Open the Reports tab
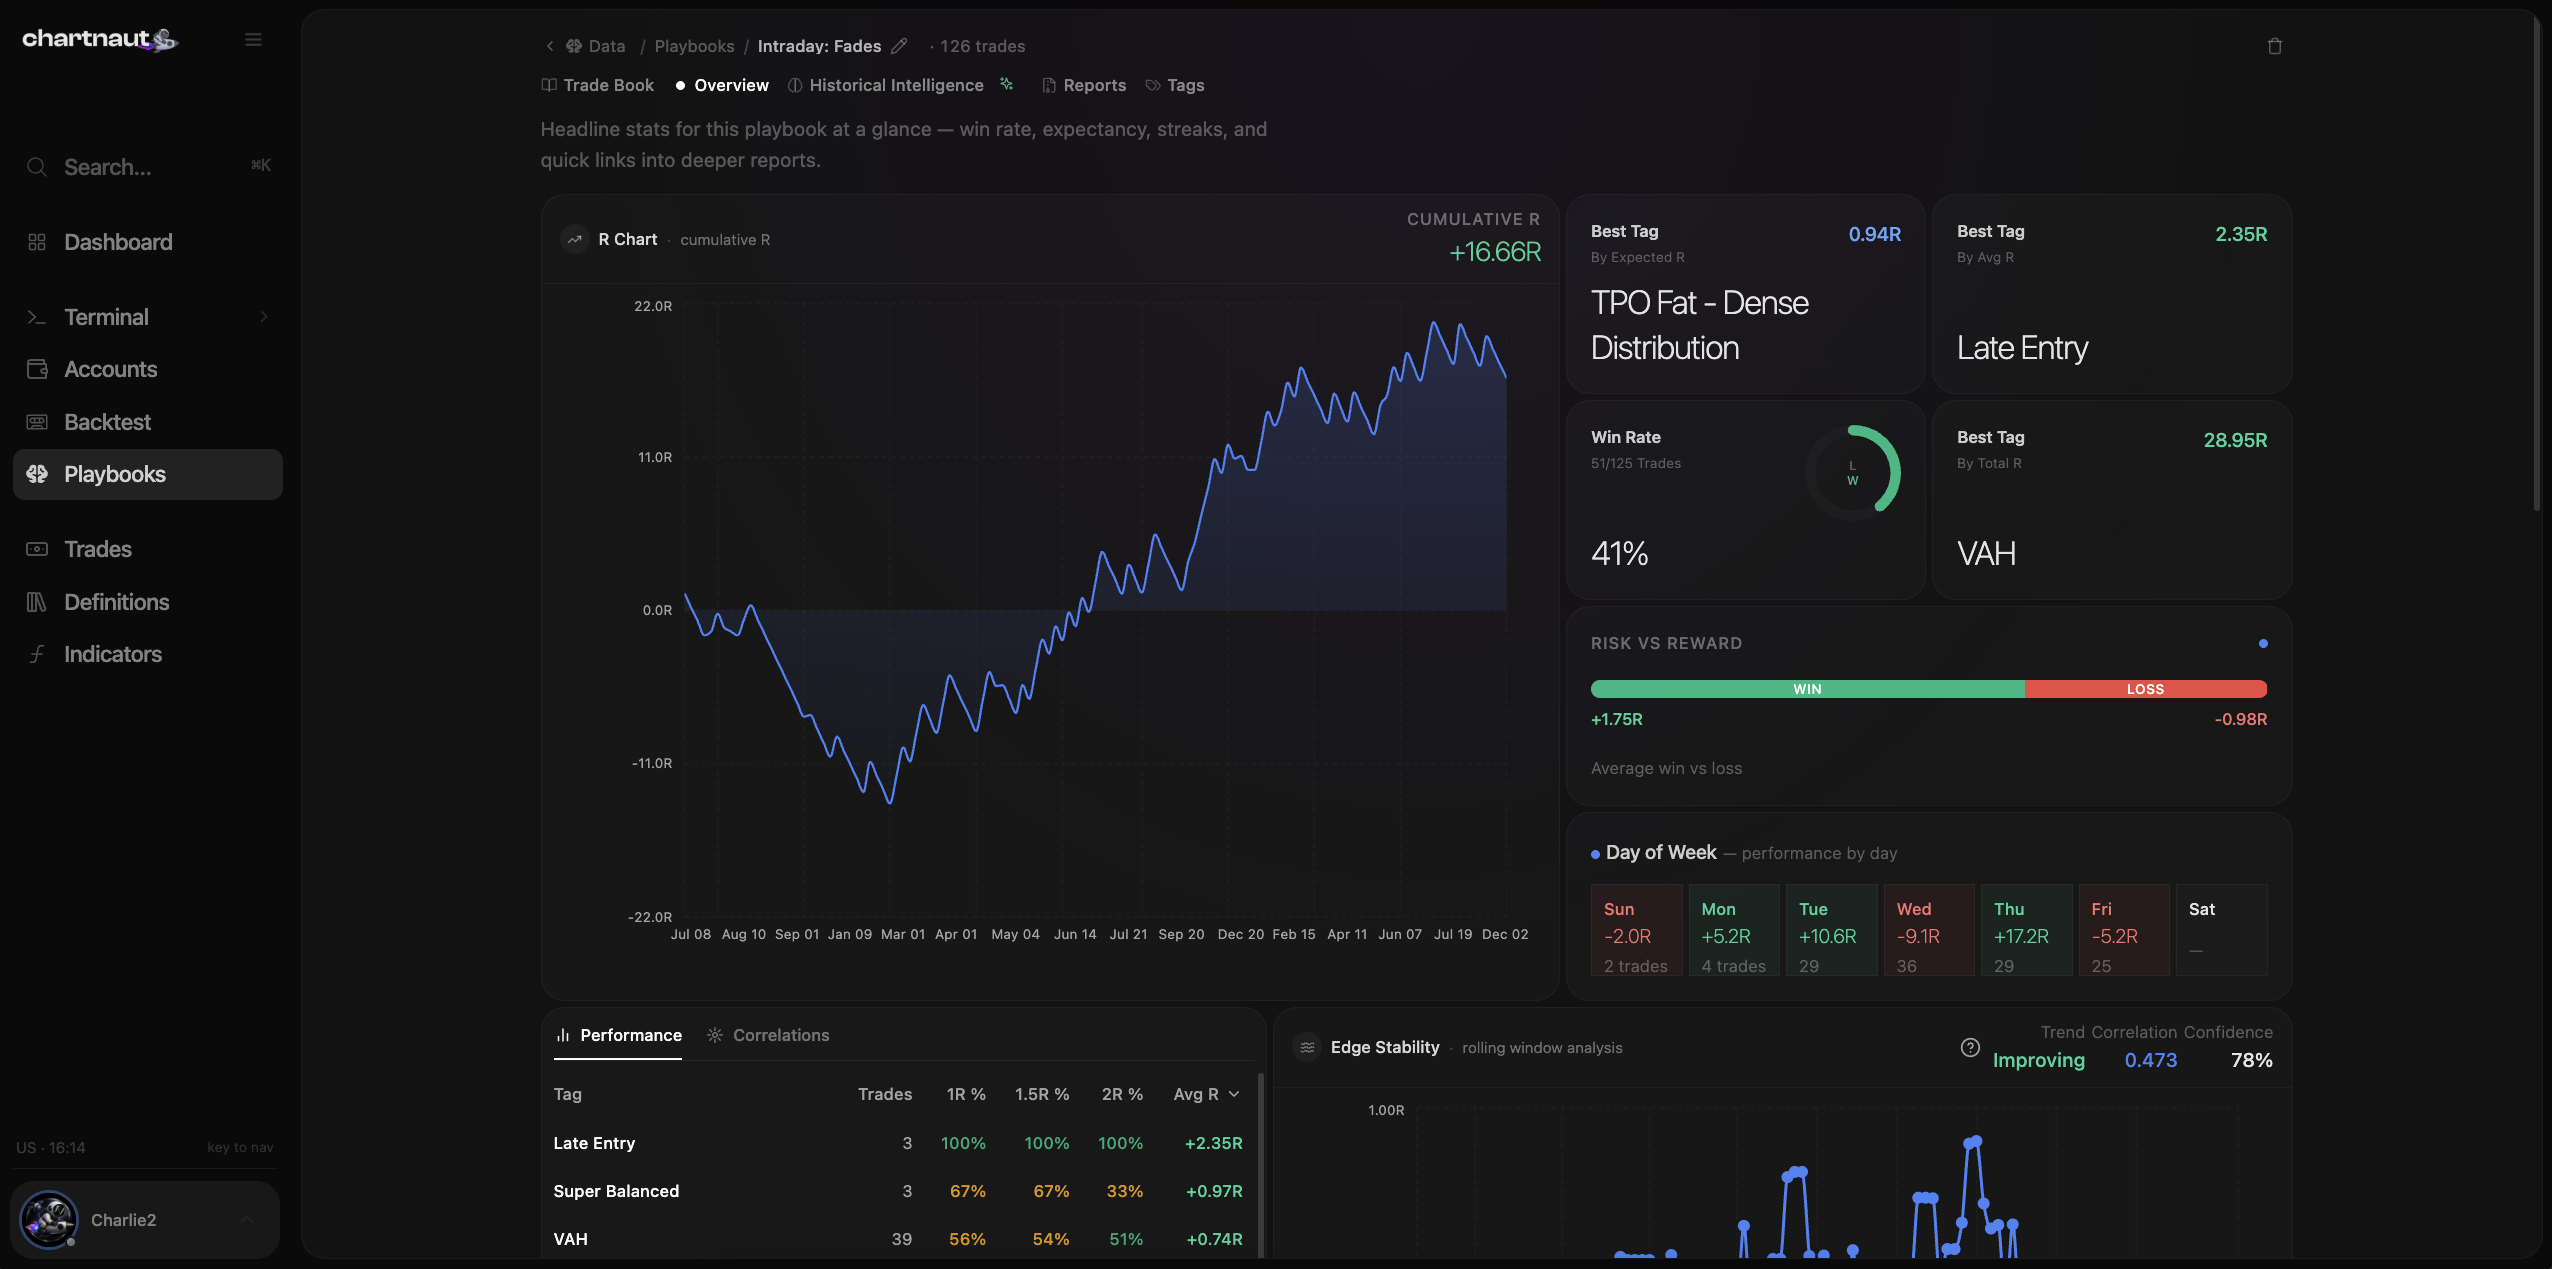 click(x=1084, y=85)
